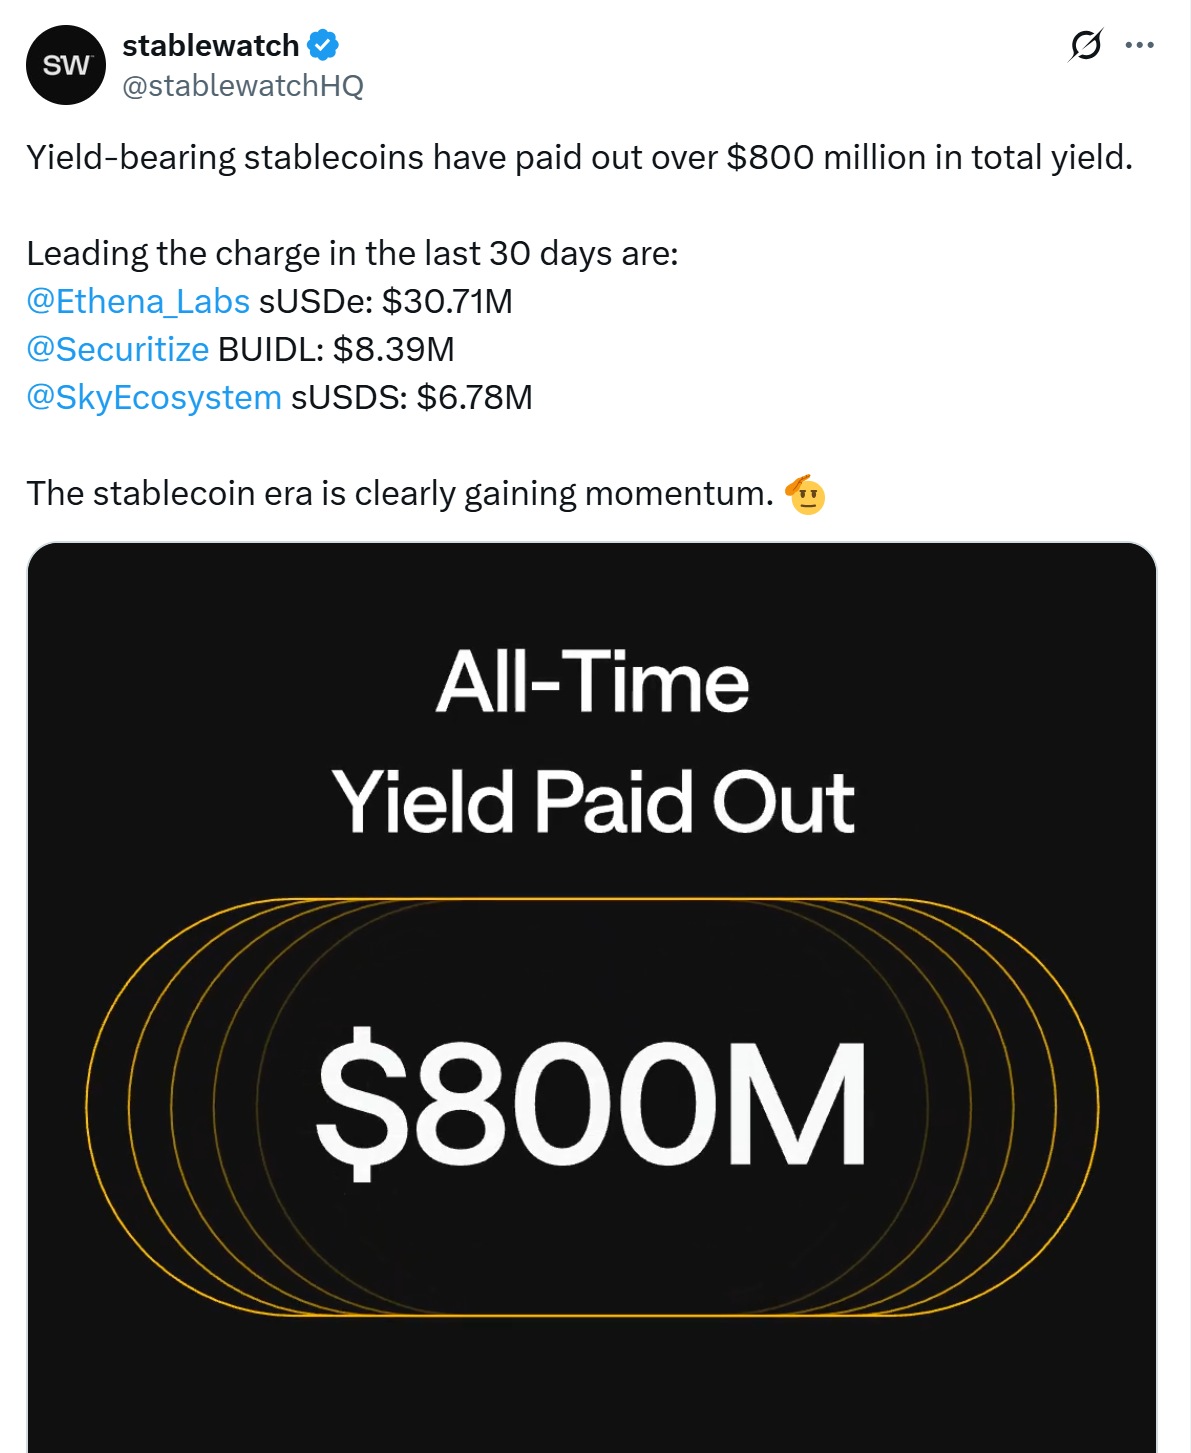1191x1453 pixels.
Task: Open the stablewatch profile avatar
Action: pyautogui.click(x=66, y=65)
